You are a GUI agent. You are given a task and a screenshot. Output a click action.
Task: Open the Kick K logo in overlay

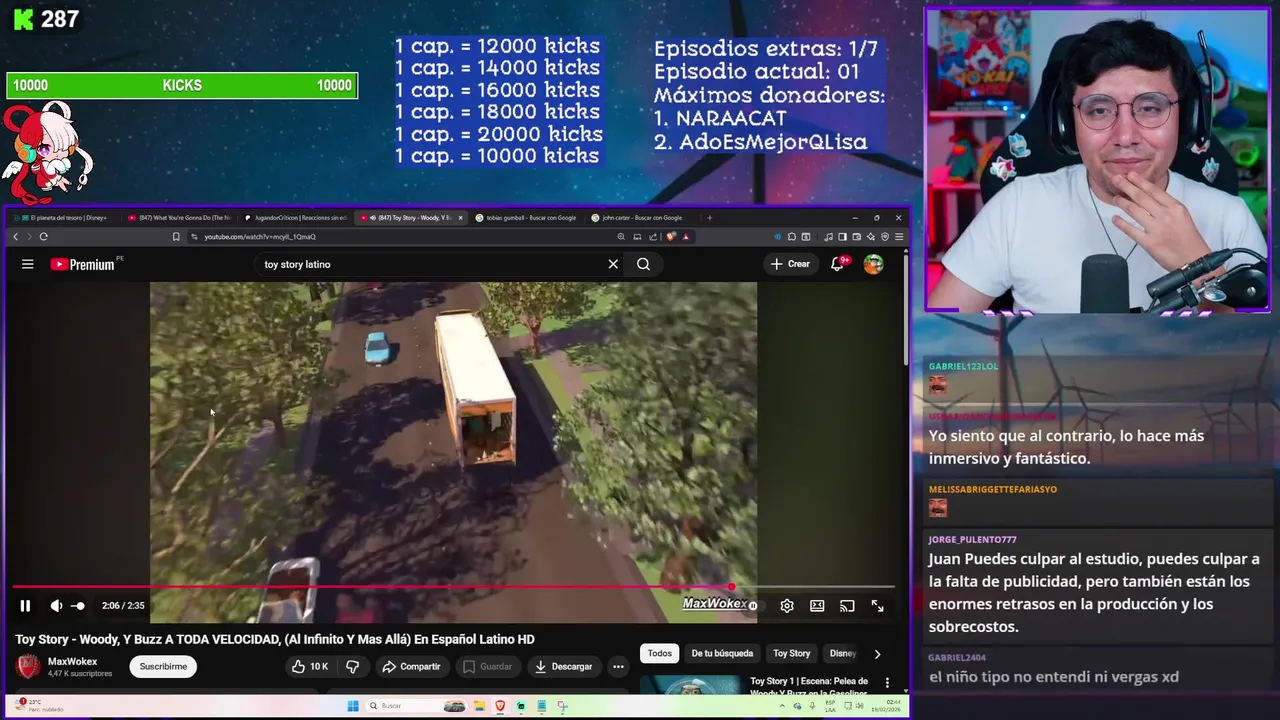[x=22, y=19]
